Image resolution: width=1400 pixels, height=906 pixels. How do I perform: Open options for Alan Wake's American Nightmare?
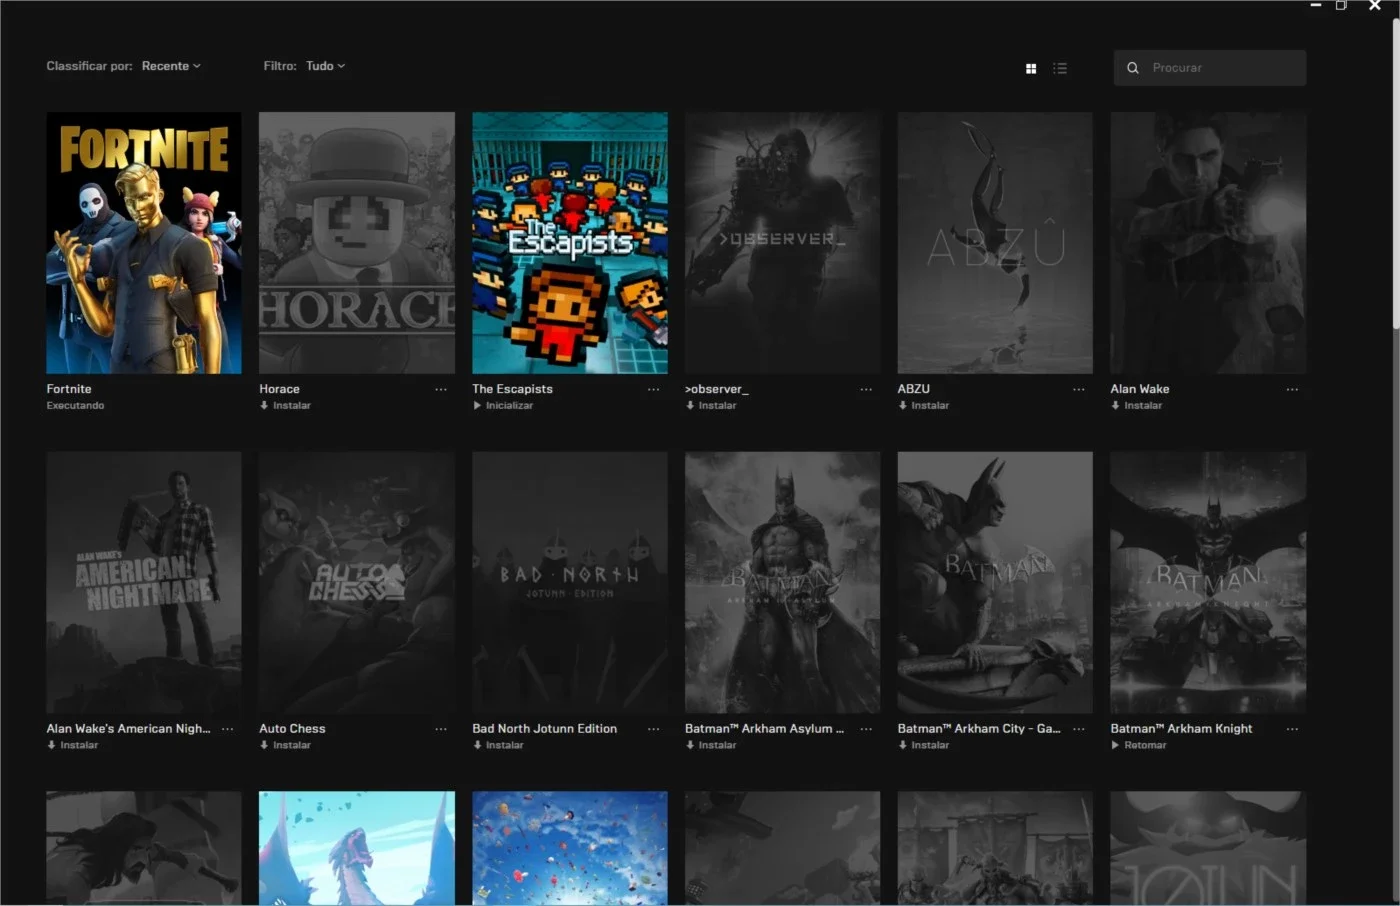tap(228, 729)
